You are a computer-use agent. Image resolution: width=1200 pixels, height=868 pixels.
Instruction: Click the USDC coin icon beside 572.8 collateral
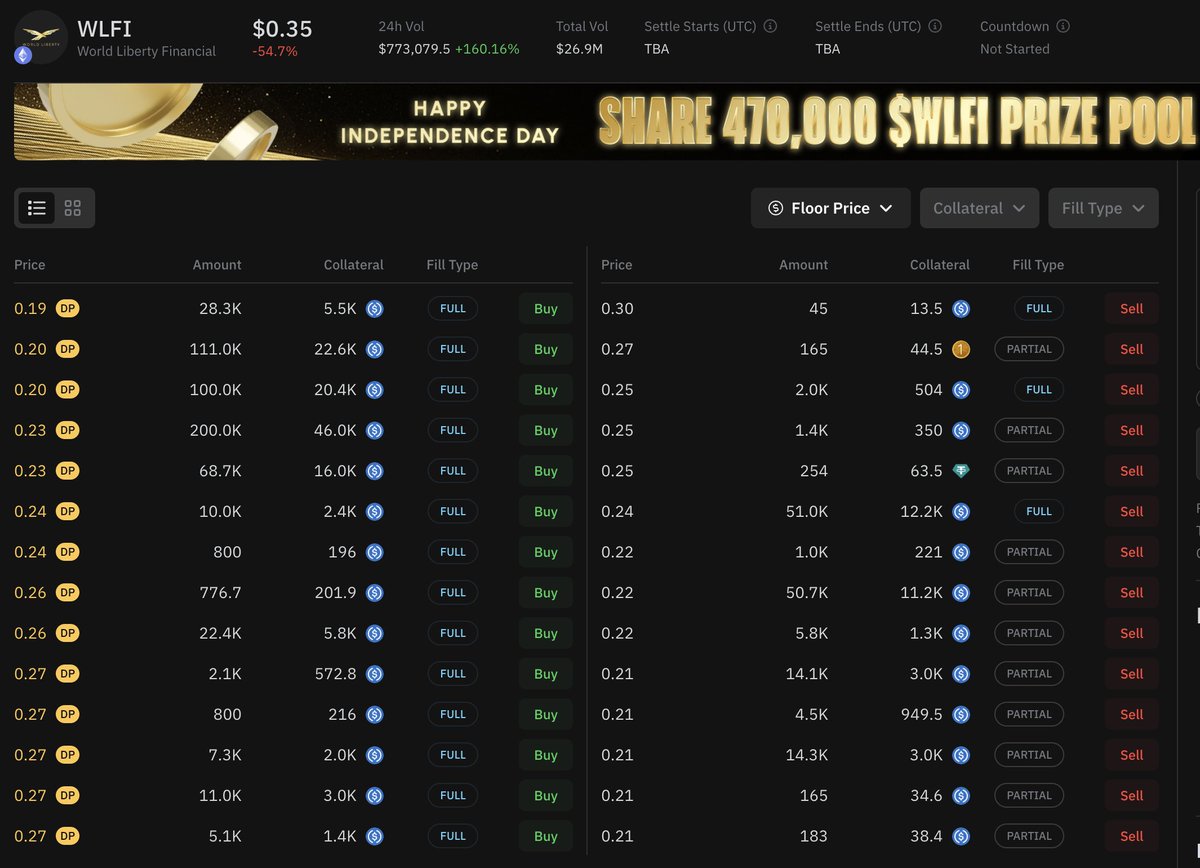[374, 674]
